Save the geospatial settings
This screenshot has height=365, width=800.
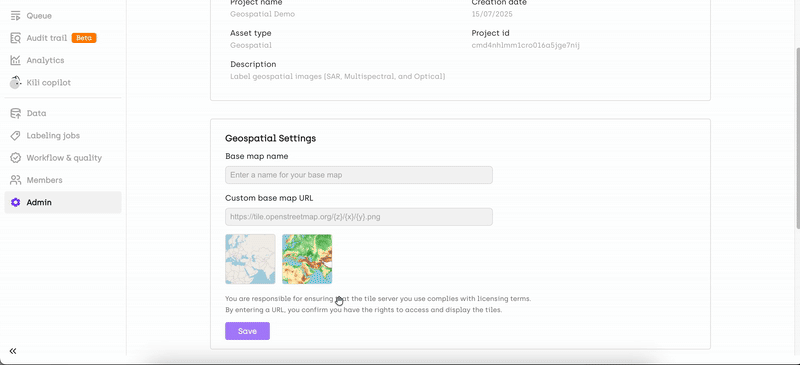[x=247, y=331]
